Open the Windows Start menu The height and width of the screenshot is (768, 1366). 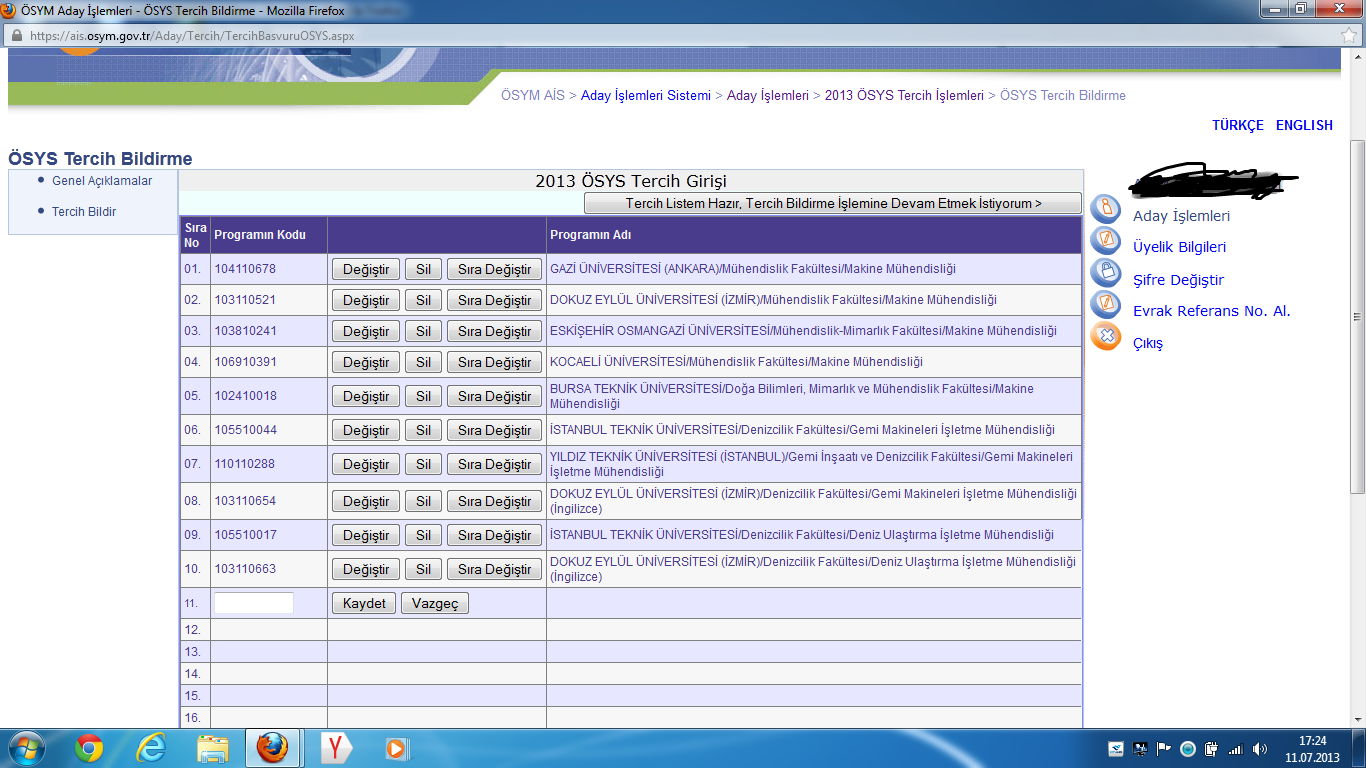pos(26,748)
